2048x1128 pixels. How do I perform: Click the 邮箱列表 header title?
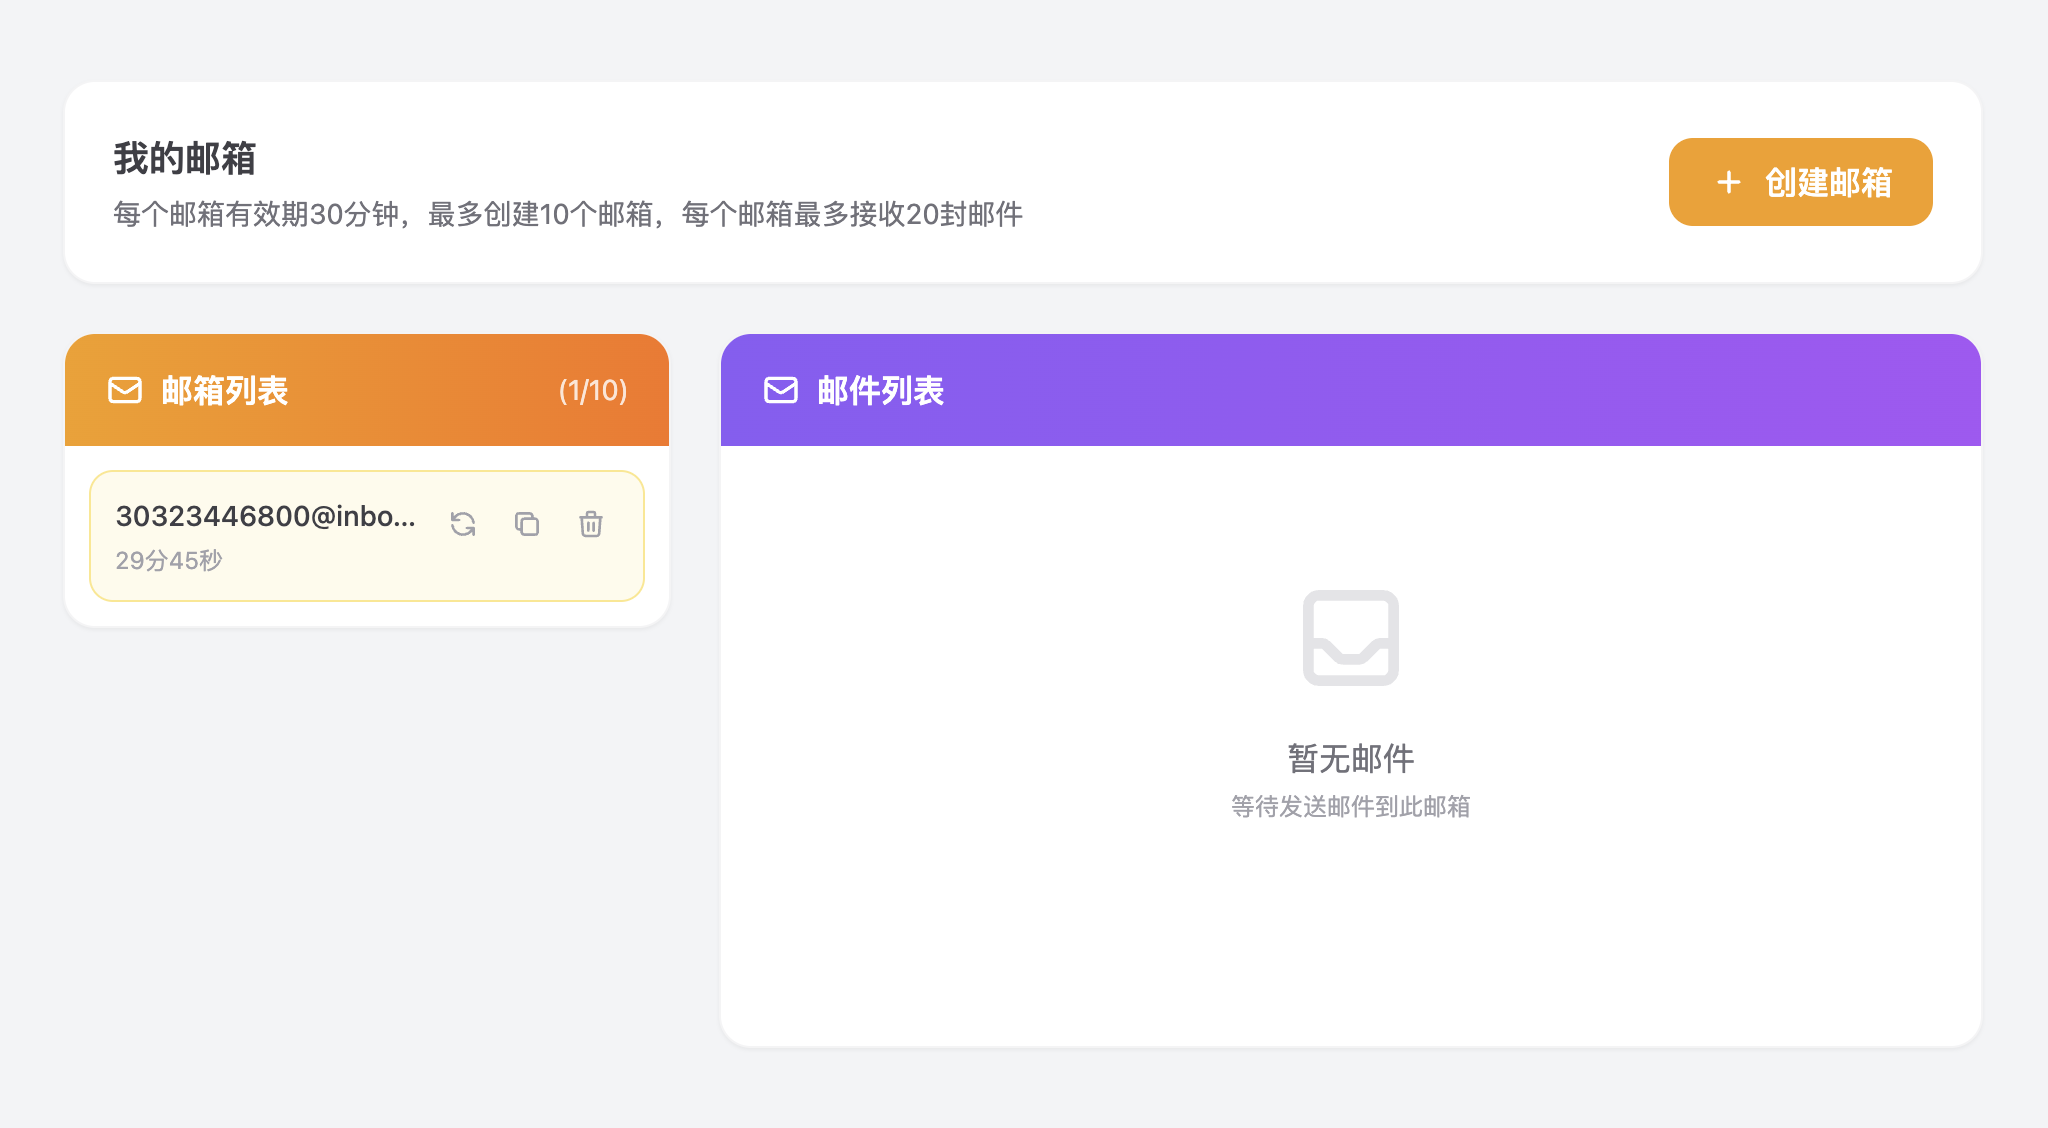pos(225,390)
